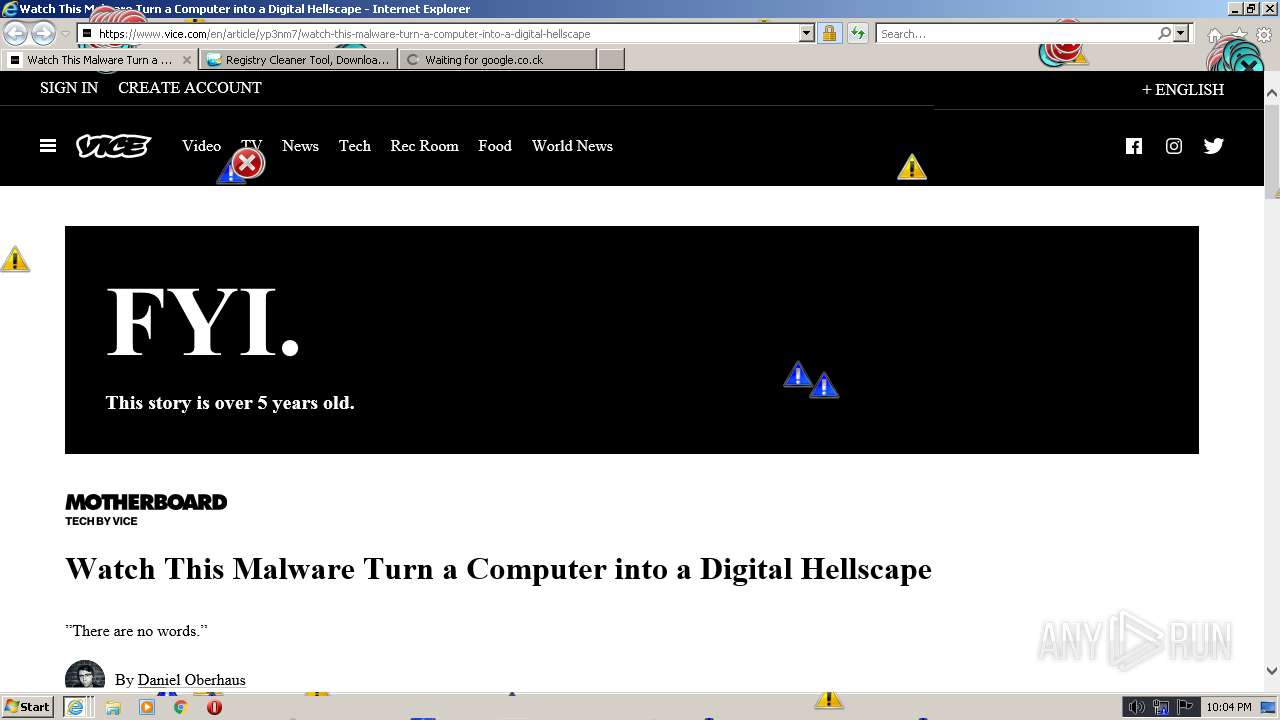
Task: Click the SIGN IN link
Action: (69, 88)
